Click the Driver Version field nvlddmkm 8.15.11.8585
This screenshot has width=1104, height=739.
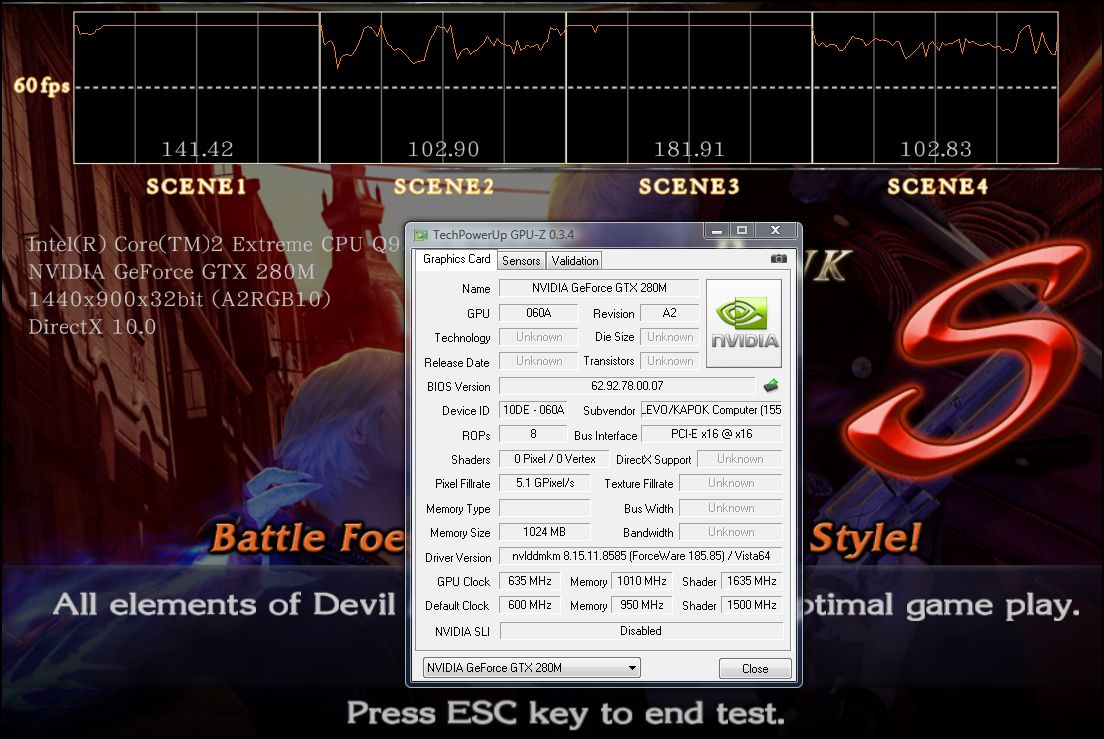tap(641, 556)
